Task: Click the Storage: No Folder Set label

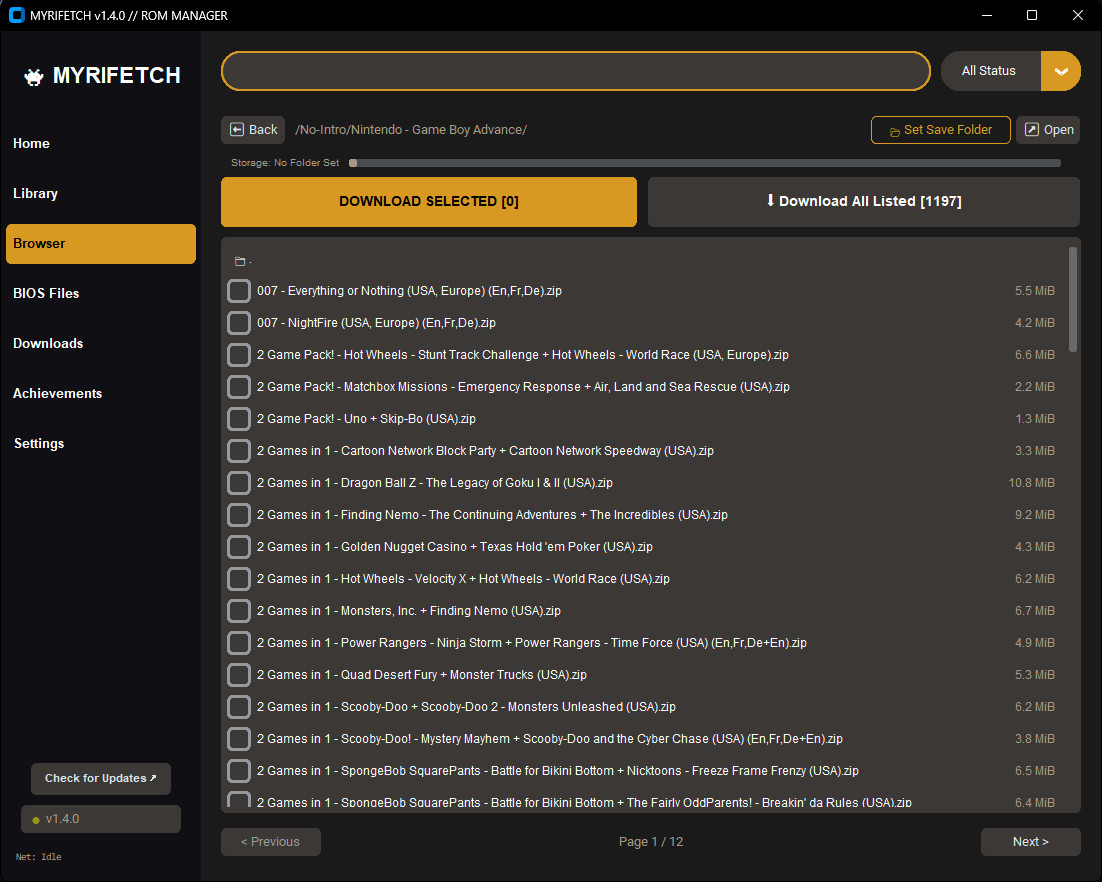Action: click(x=285, y=163)
